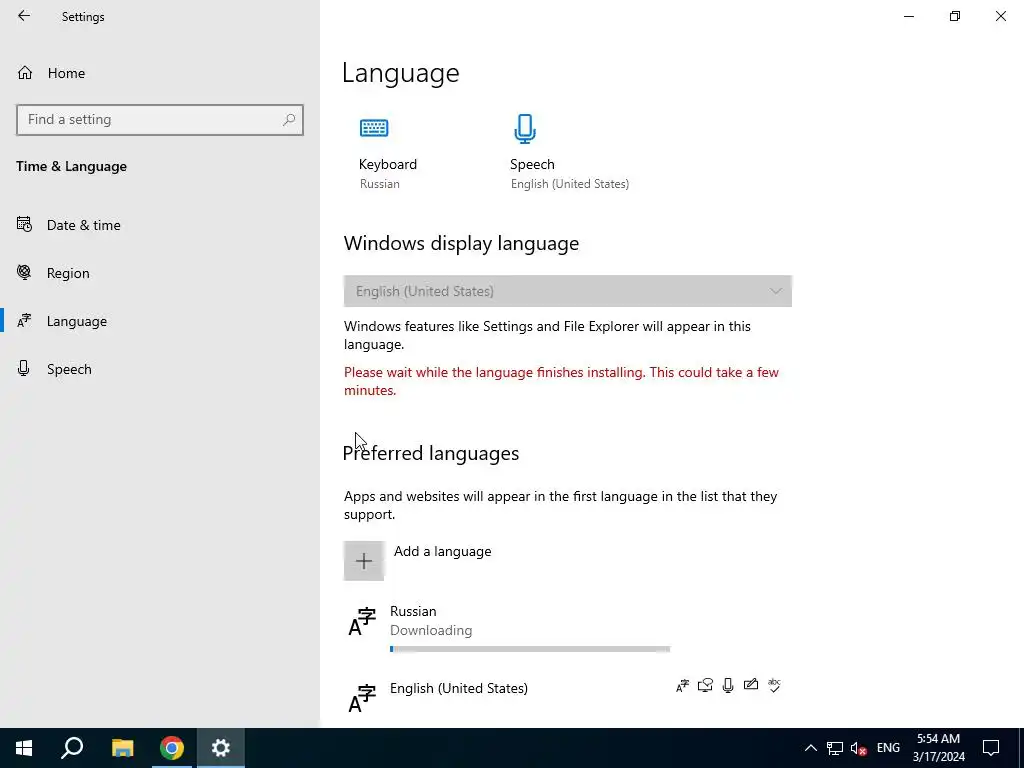Viewport: 1024px width, 768px height.
Task: Click the Russian language A-character icon
Action: coord(362,622)
